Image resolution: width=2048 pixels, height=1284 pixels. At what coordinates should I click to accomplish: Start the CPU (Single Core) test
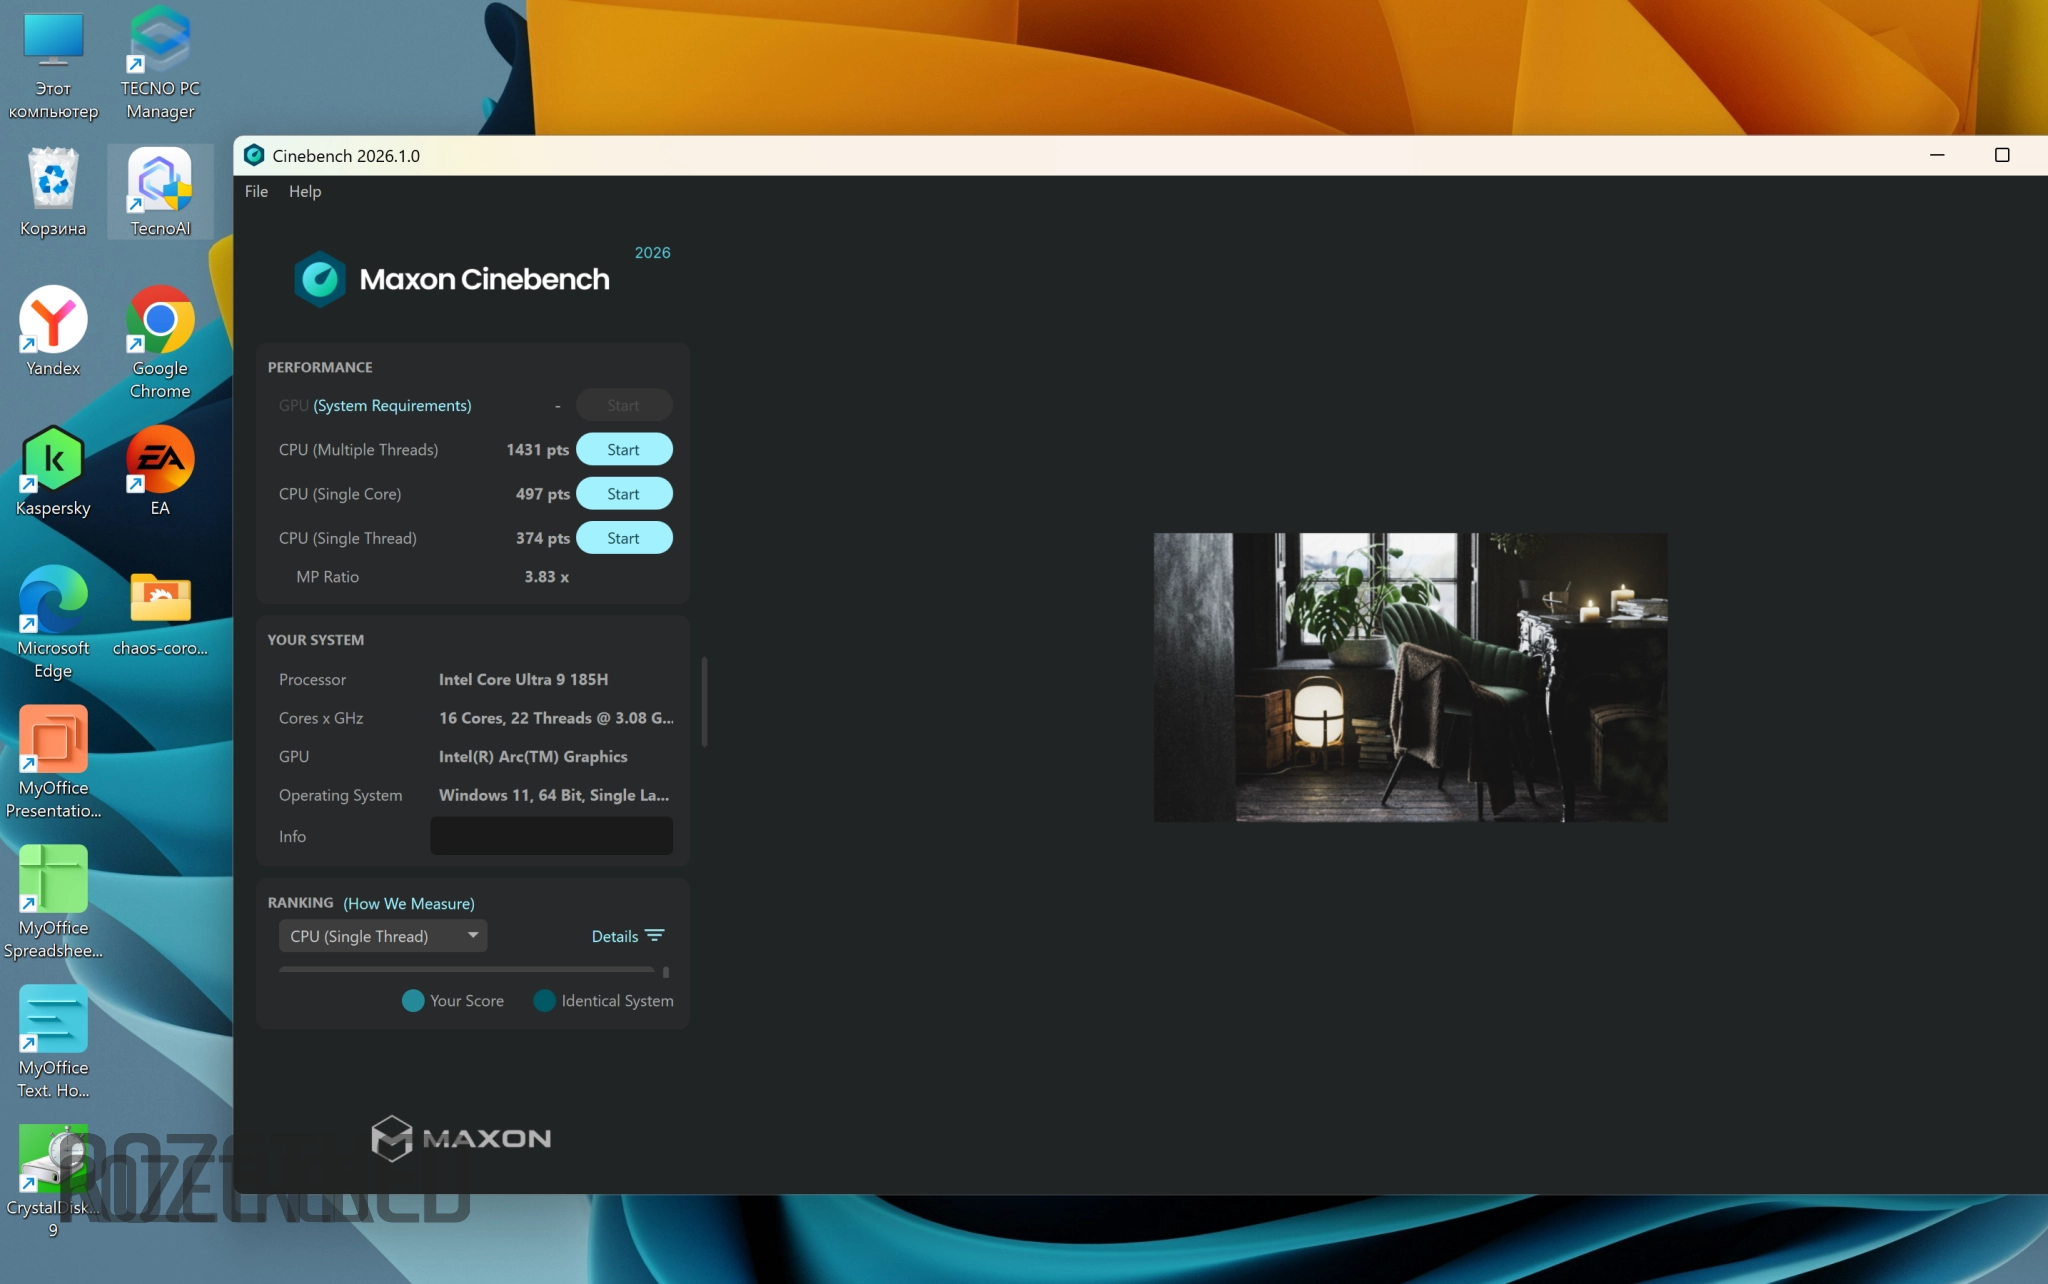coord(623,494)
